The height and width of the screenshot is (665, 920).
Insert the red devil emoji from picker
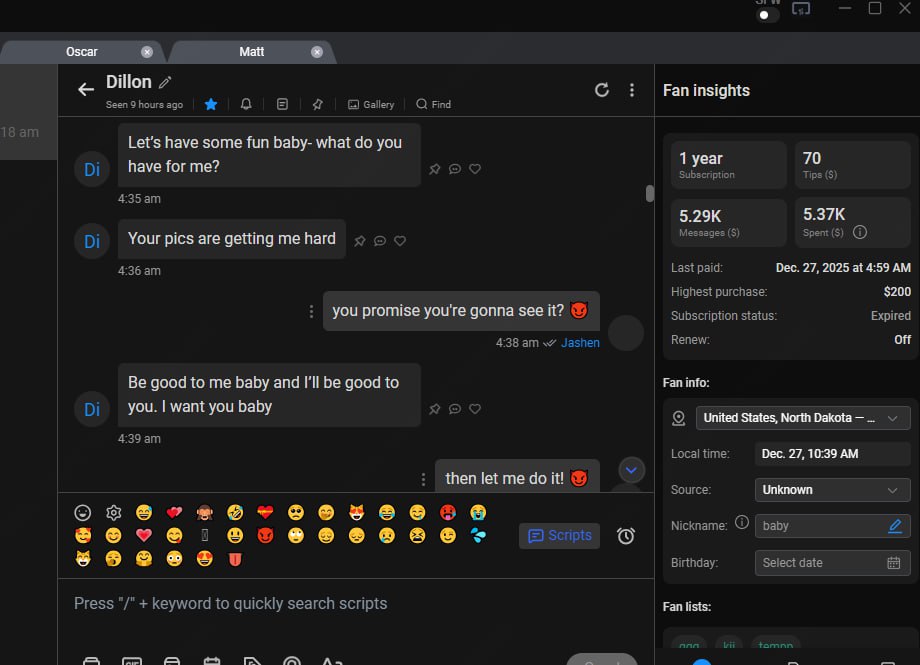[x=265, y=535]
